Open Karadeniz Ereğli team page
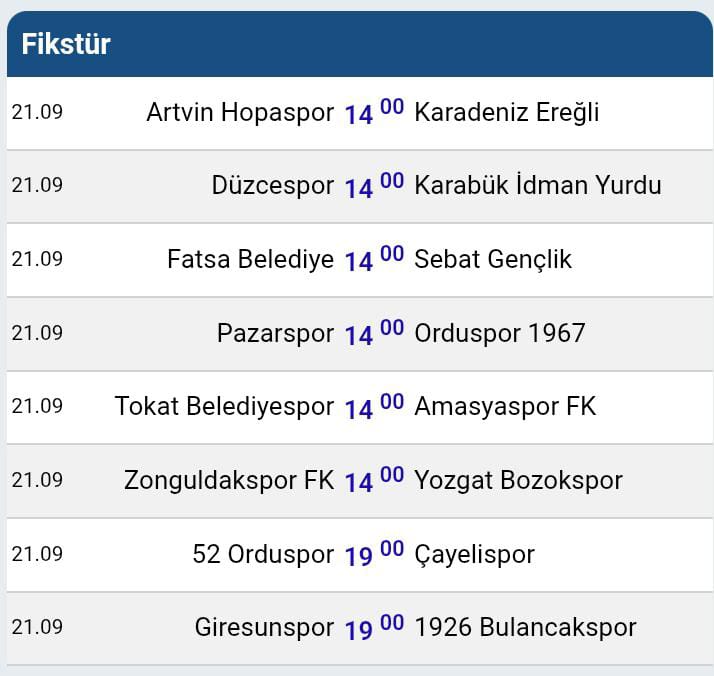Screen dimensions: 714x676 (506, 112)
